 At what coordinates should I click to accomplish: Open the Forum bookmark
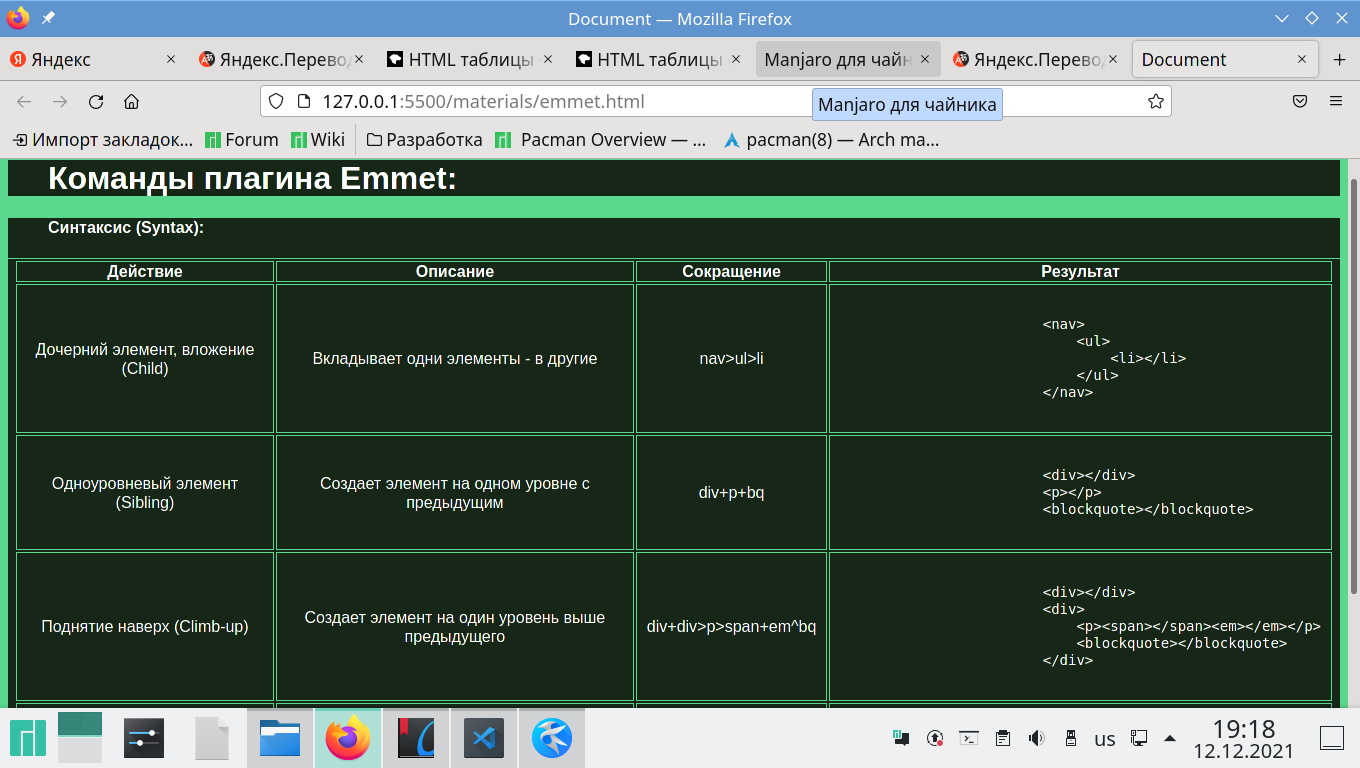coord(241,140)
